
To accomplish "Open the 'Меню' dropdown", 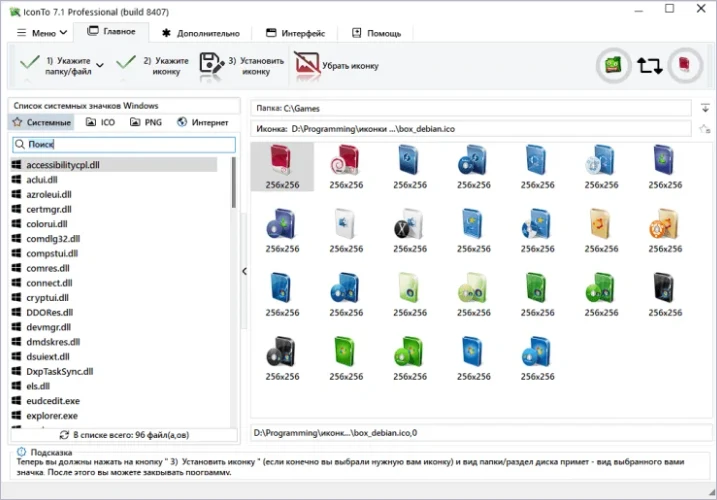I will (x=38, y=33).
